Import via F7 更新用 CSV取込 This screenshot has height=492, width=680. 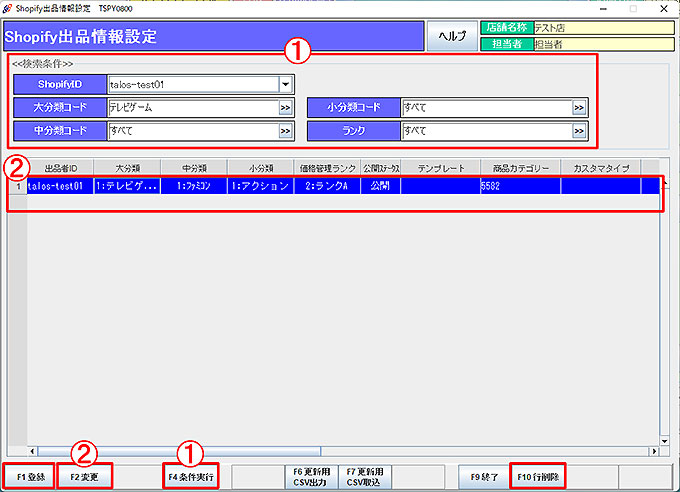tap(364, 477)
